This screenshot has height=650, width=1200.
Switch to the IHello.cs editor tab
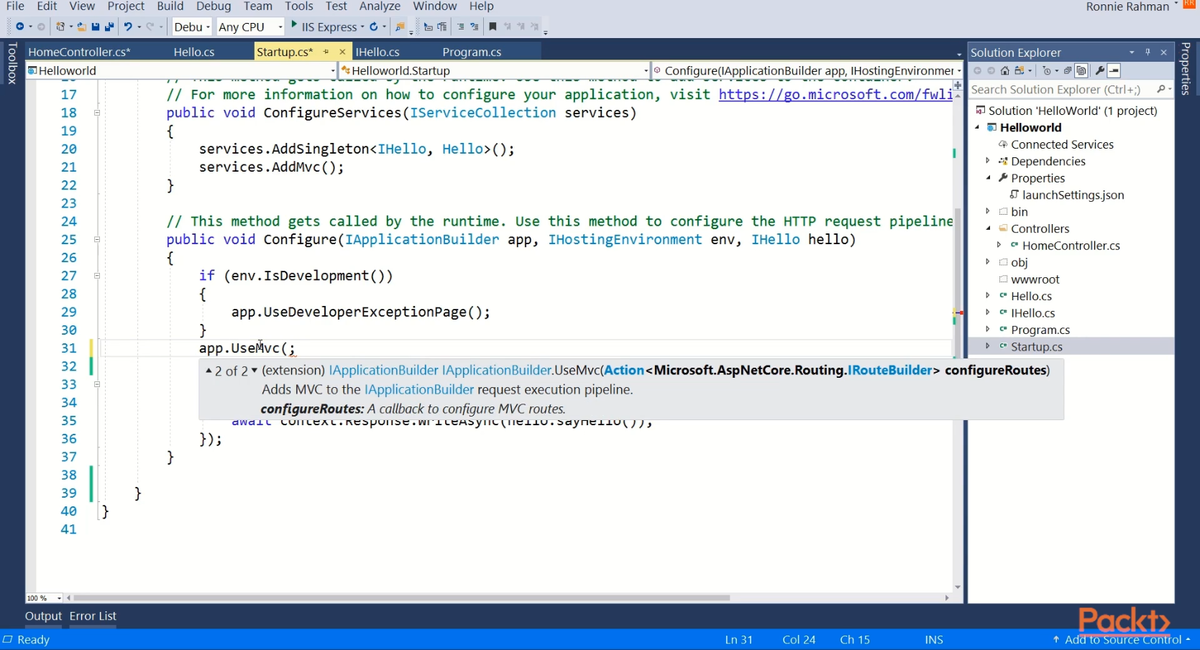tap(378, 52)
